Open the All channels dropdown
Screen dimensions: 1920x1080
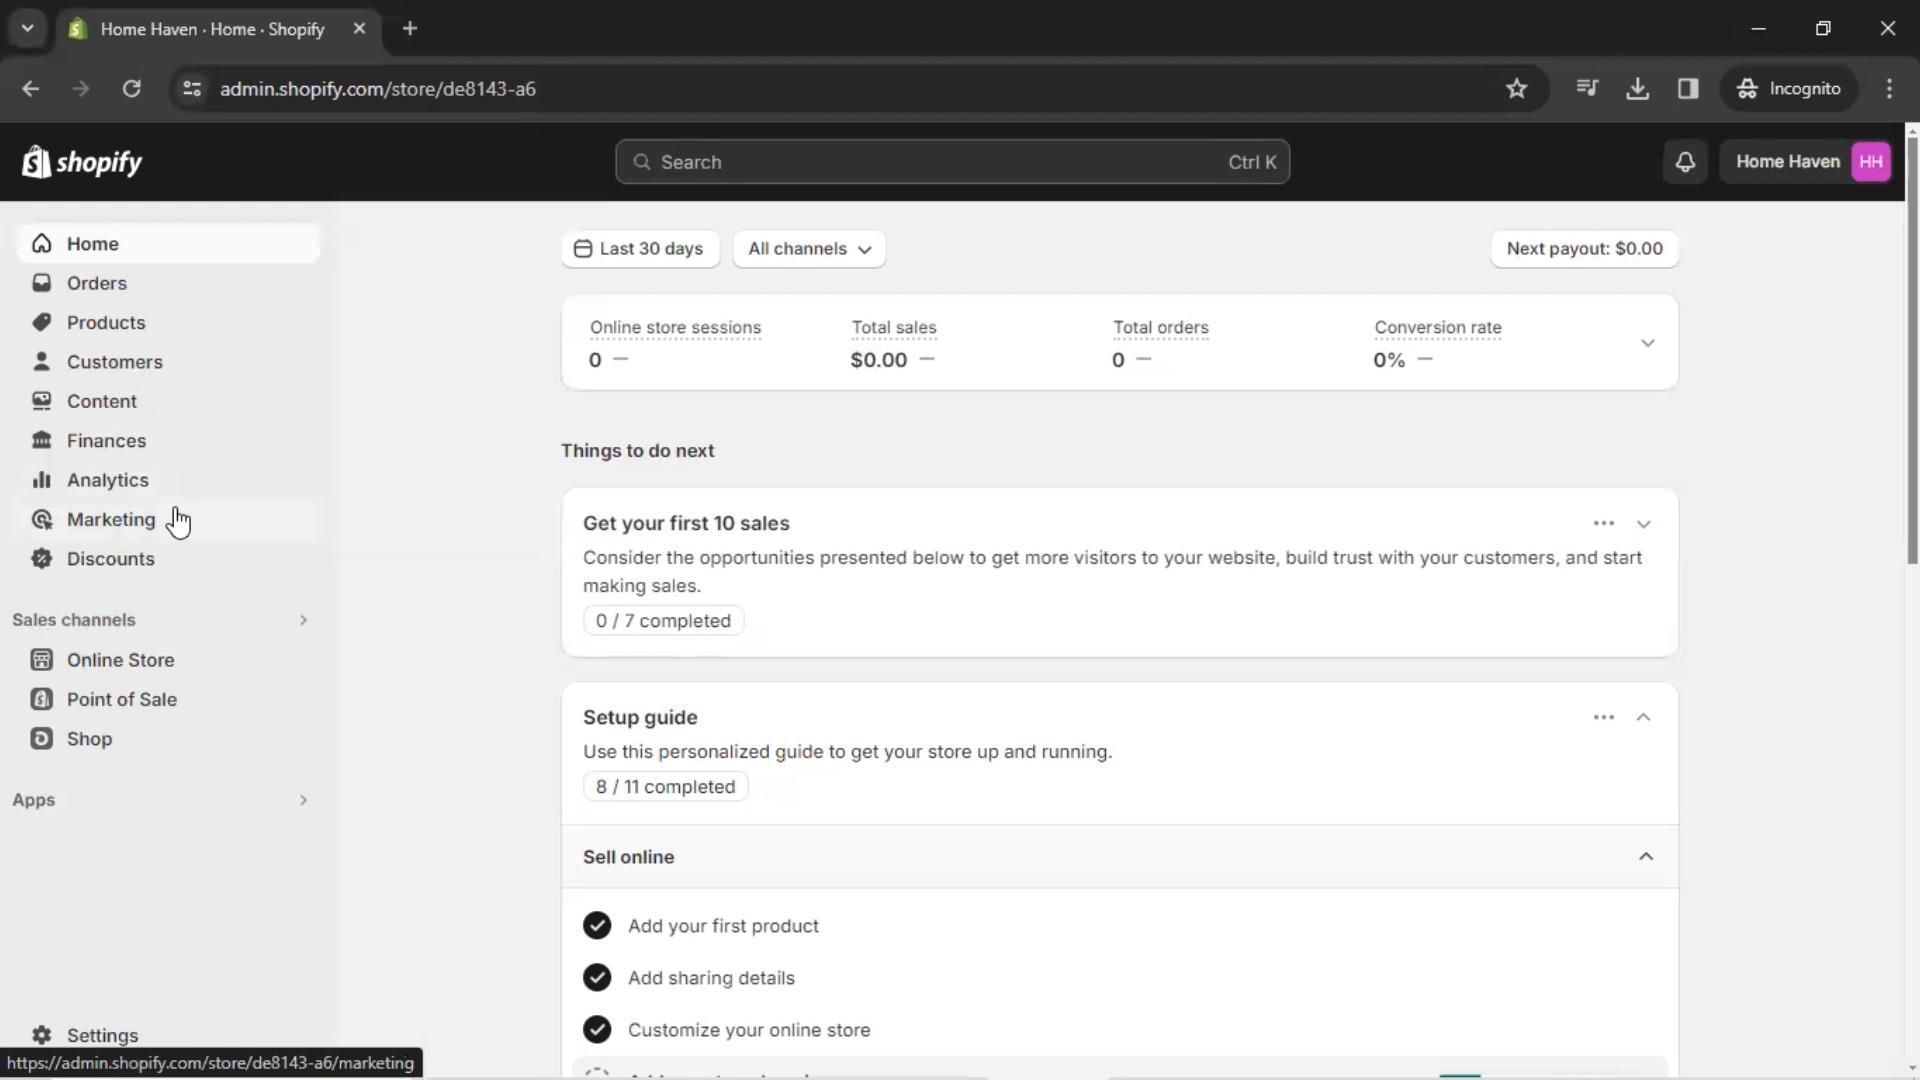pyautogui.click(x=808, y=249)
